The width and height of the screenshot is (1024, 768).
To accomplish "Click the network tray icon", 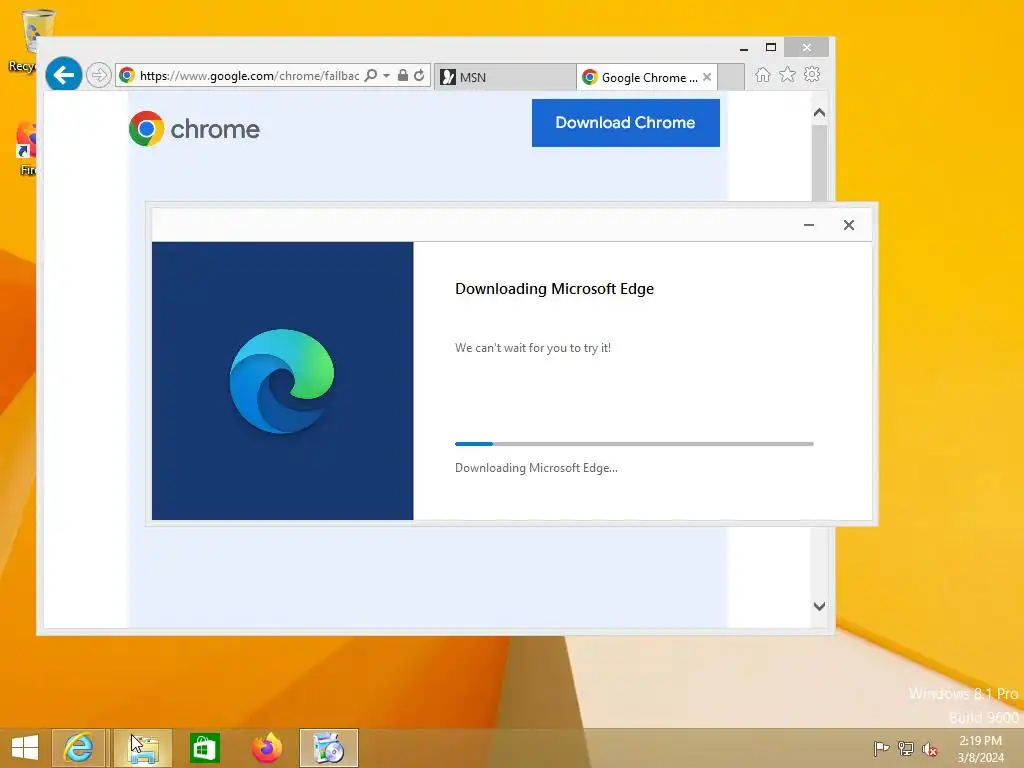I will pyautogui.click(x=906, y=748).
